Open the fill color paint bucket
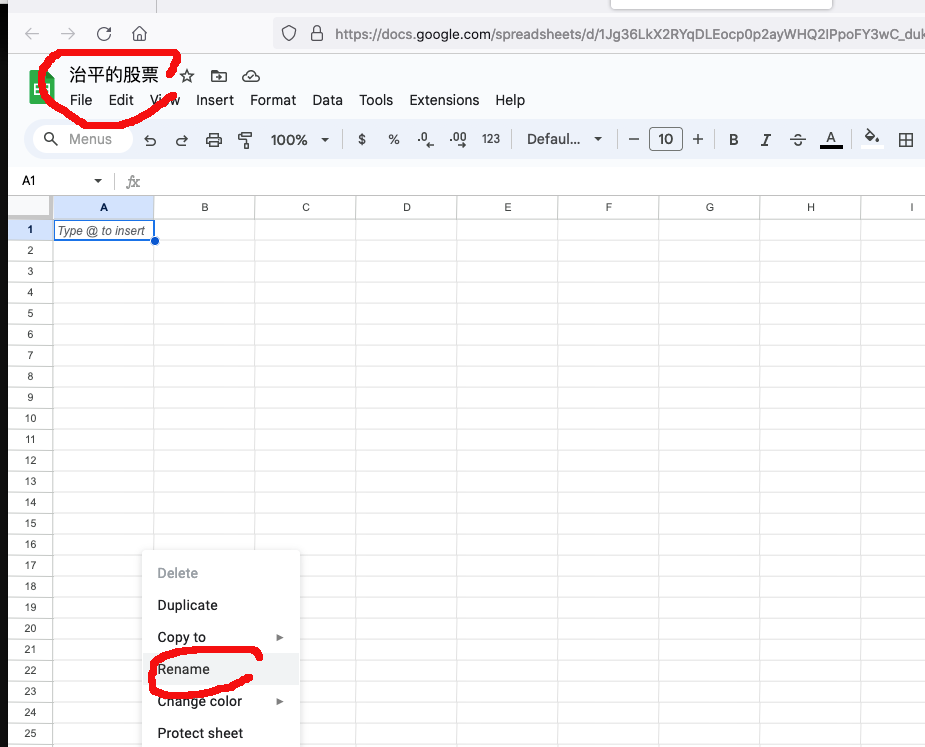The image size is (925, 747). (872, 139)
